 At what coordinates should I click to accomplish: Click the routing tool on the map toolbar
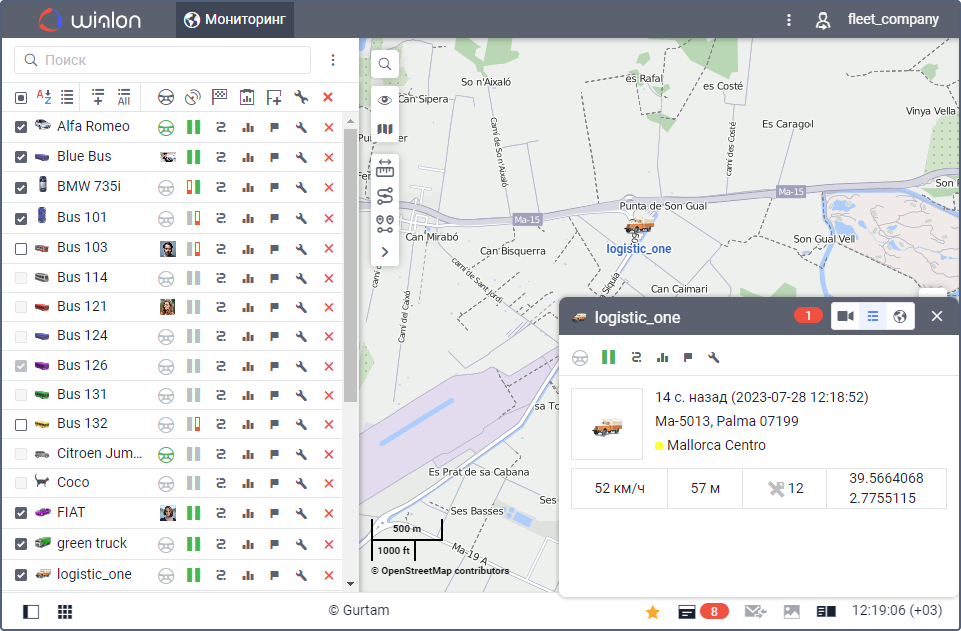[x=385, y=196]
